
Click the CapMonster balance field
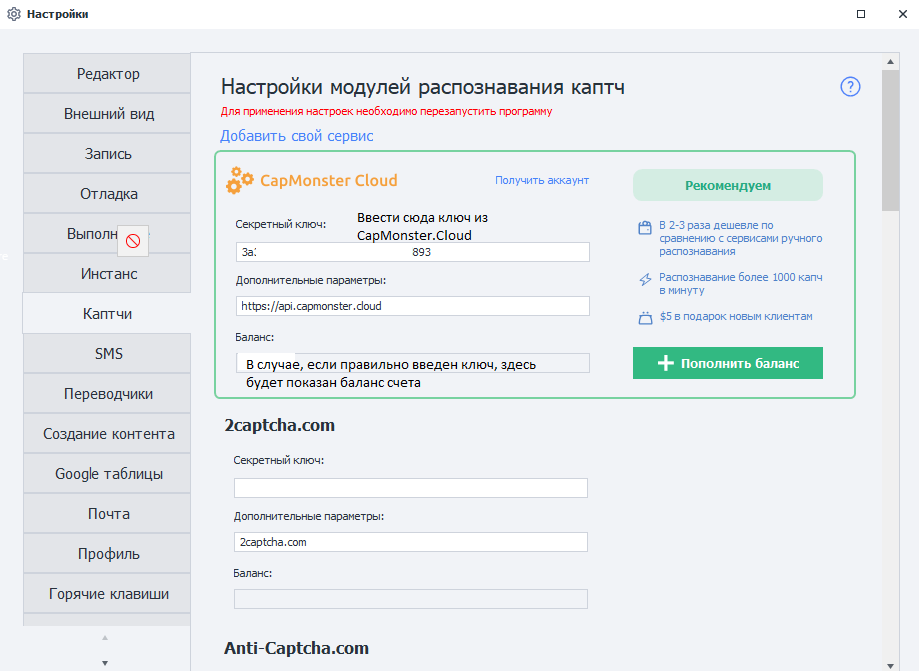413,363
